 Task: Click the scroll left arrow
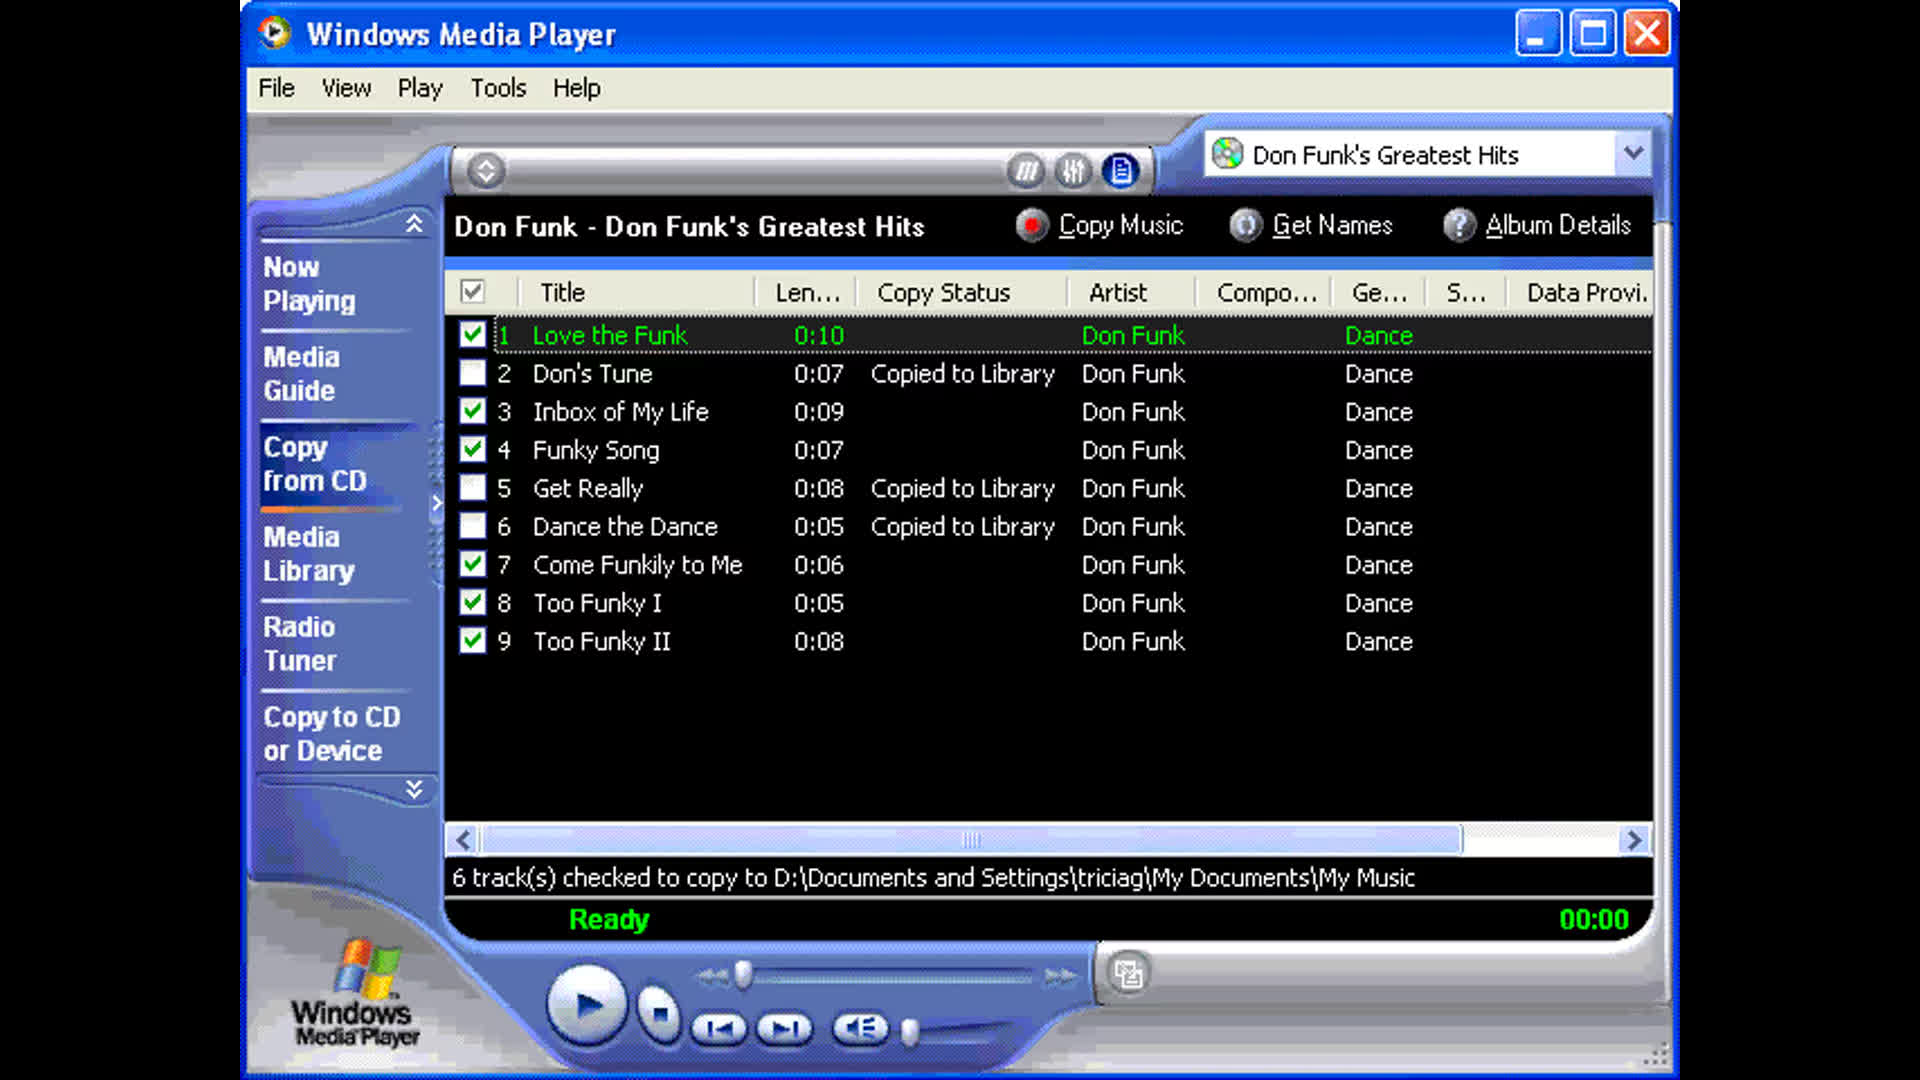[x=463, y=840]
